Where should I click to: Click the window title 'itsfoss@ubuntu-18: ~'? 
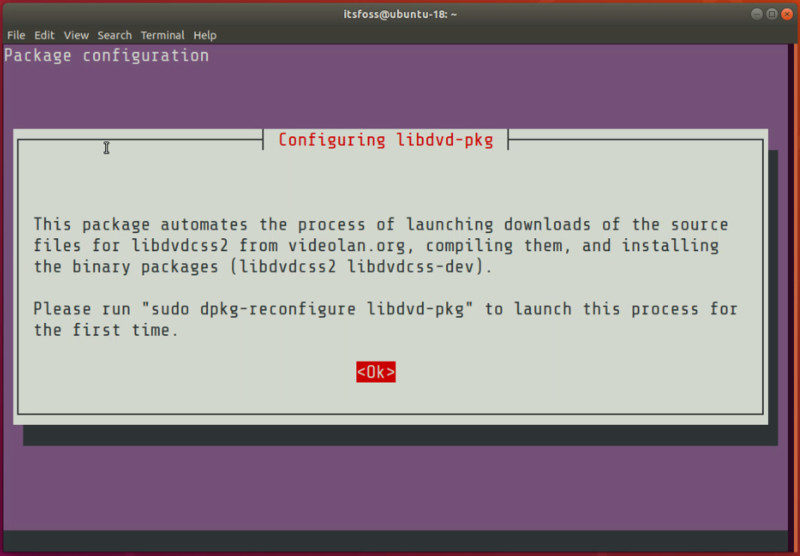click(x=400, y=14)
